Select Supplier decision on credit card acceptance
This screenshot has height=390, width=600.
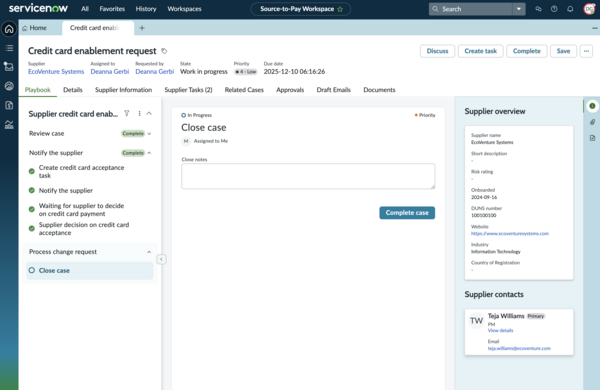pos(84,228)
